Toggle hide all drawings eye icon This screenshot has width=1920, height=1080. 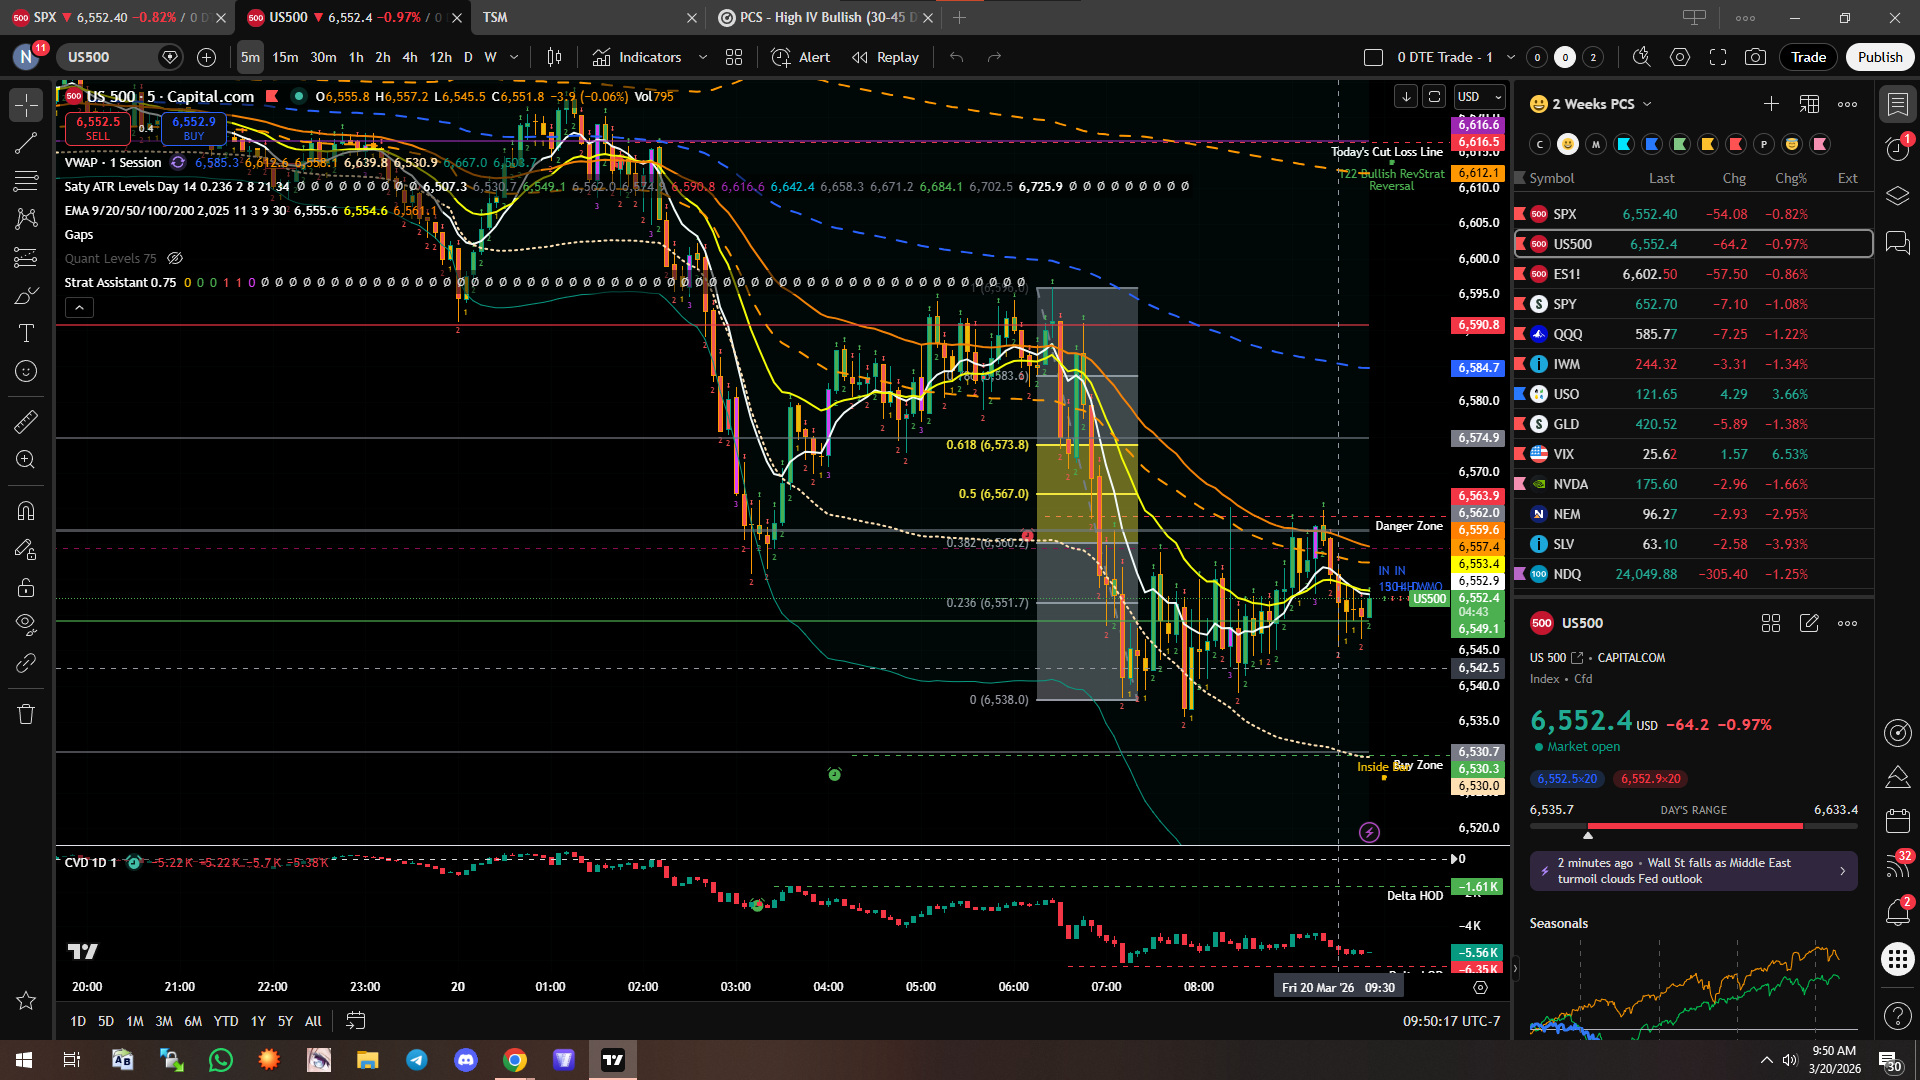pos(26,624)
